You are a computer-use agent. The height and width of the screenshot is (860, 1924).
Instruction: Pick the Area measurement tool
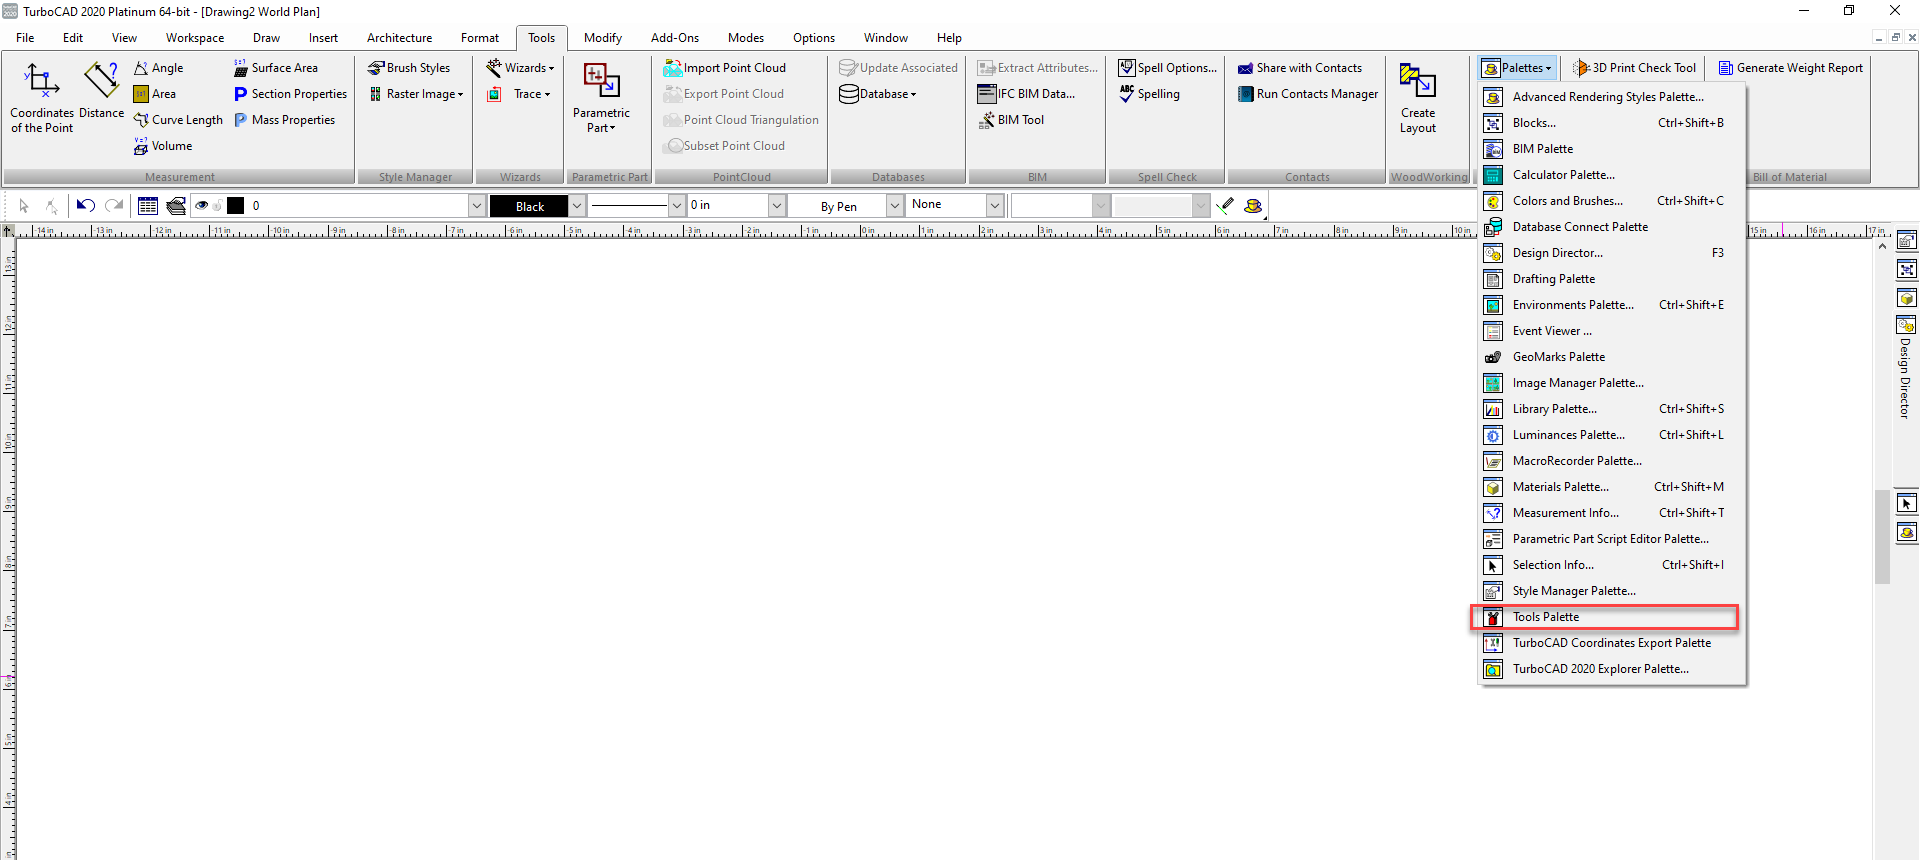pyautogui.click(x=155, y=94)
